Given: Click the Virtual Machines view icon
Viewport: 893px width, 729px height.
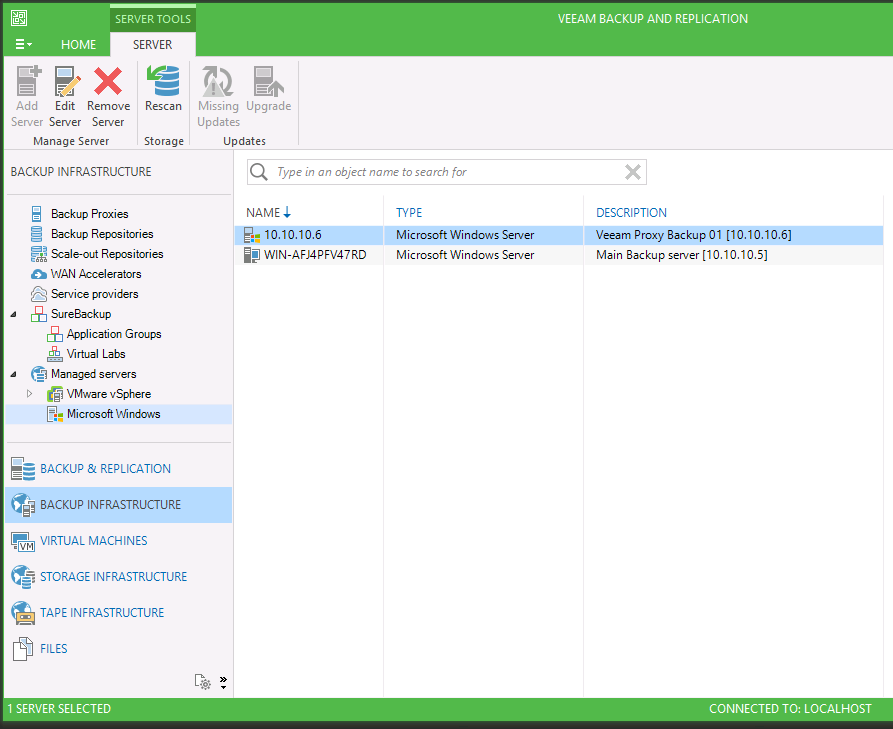Looking at the screenshot, I should 23,541.
